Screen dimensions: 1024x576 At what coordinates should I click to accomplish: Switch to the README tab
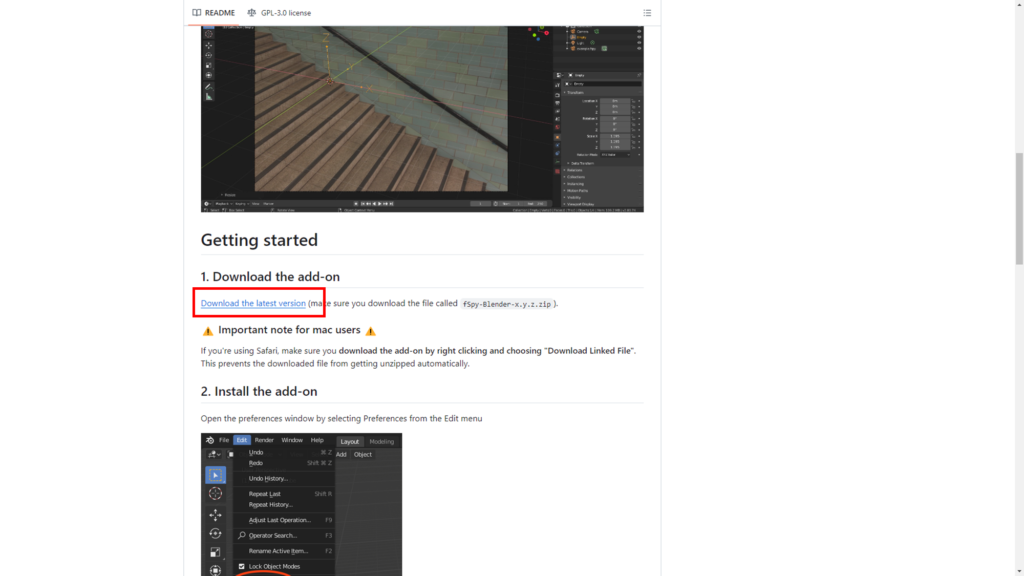pyautogui.click(x=214, y=13)
